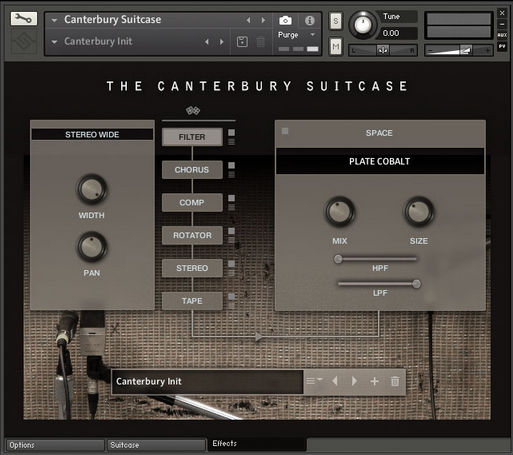Click the SPACE panel title
513x455 pixels.
[379, 133]
